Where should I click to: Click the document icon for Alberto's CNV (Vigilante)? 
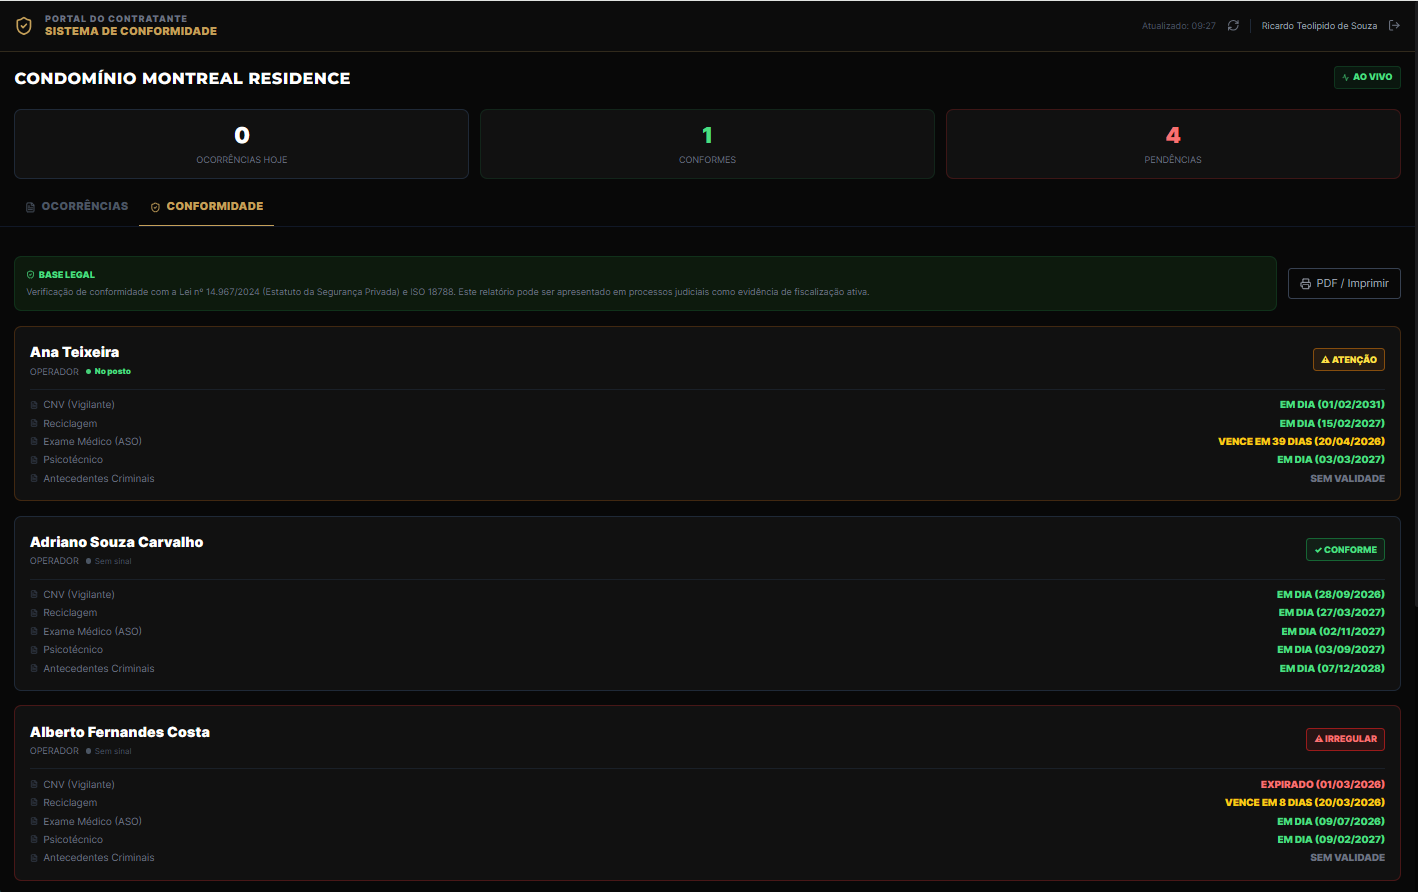click(x=34, y=785)
